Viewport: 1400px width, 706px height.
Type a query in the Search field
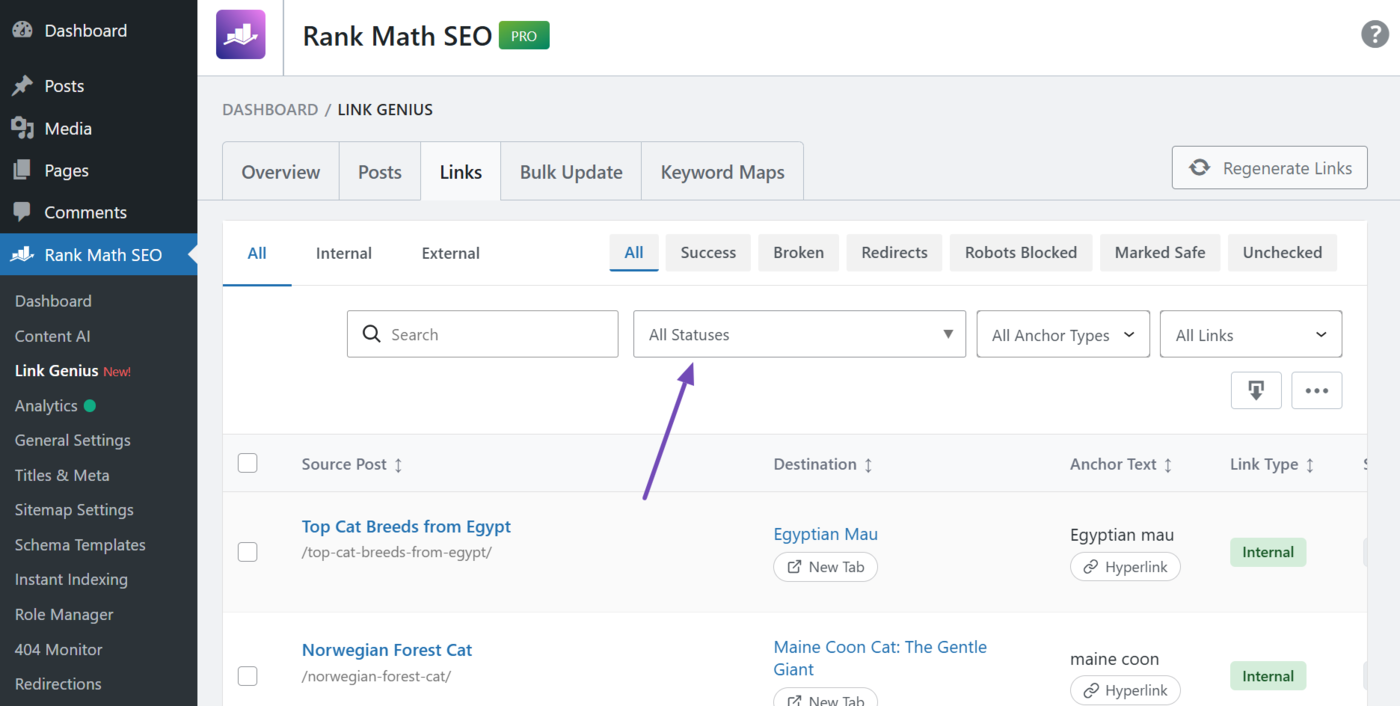[x=490, y=334]
